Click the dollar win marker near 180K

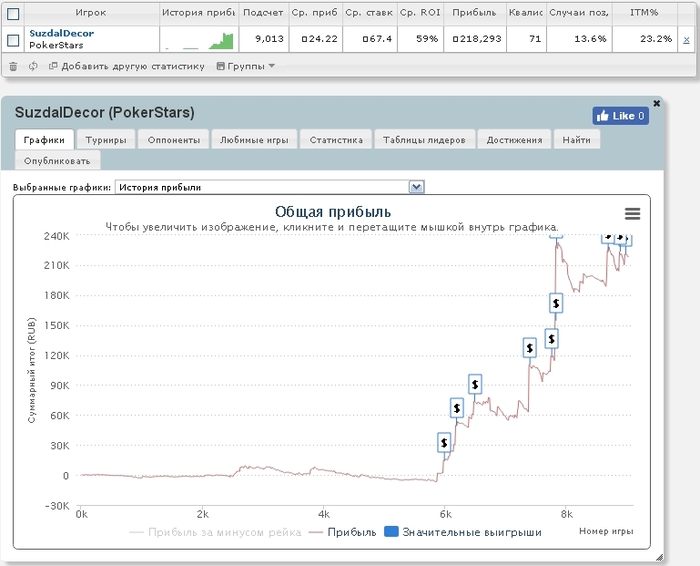click(556, 303)
